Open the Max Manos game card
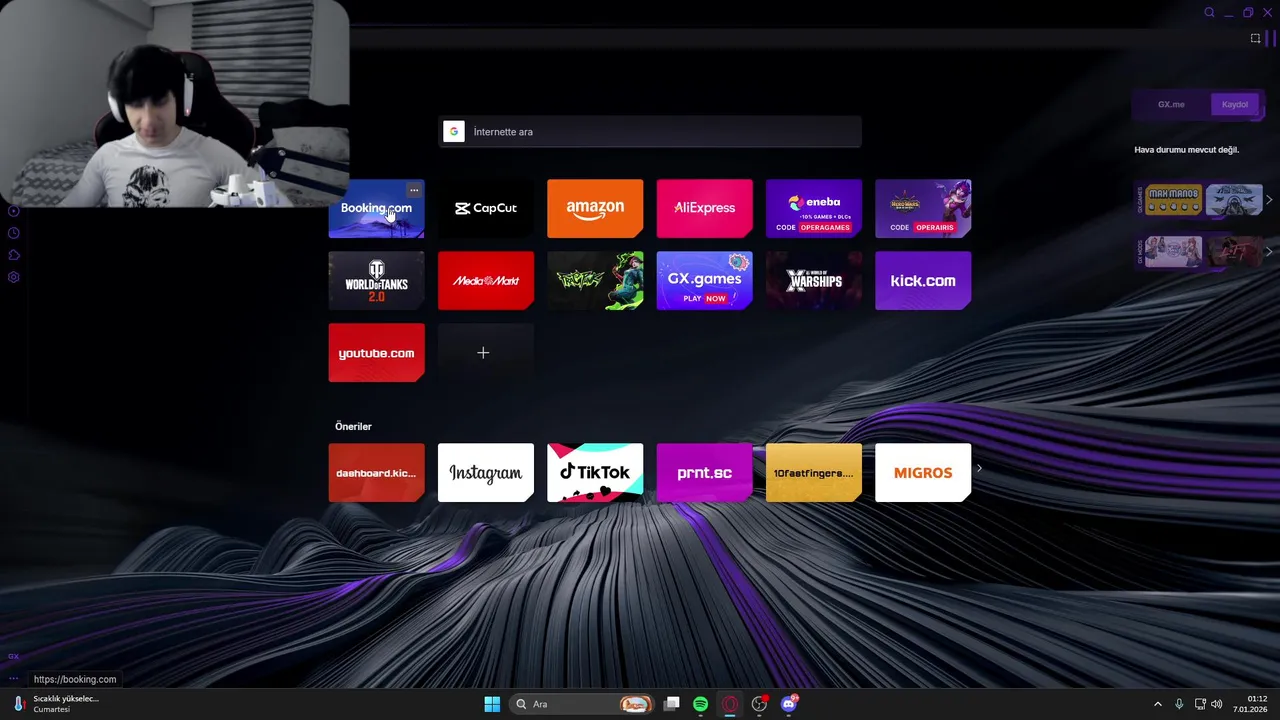Image resolution: width=1280 pixels, height=720 pixels. click(x=1174, y=200)
